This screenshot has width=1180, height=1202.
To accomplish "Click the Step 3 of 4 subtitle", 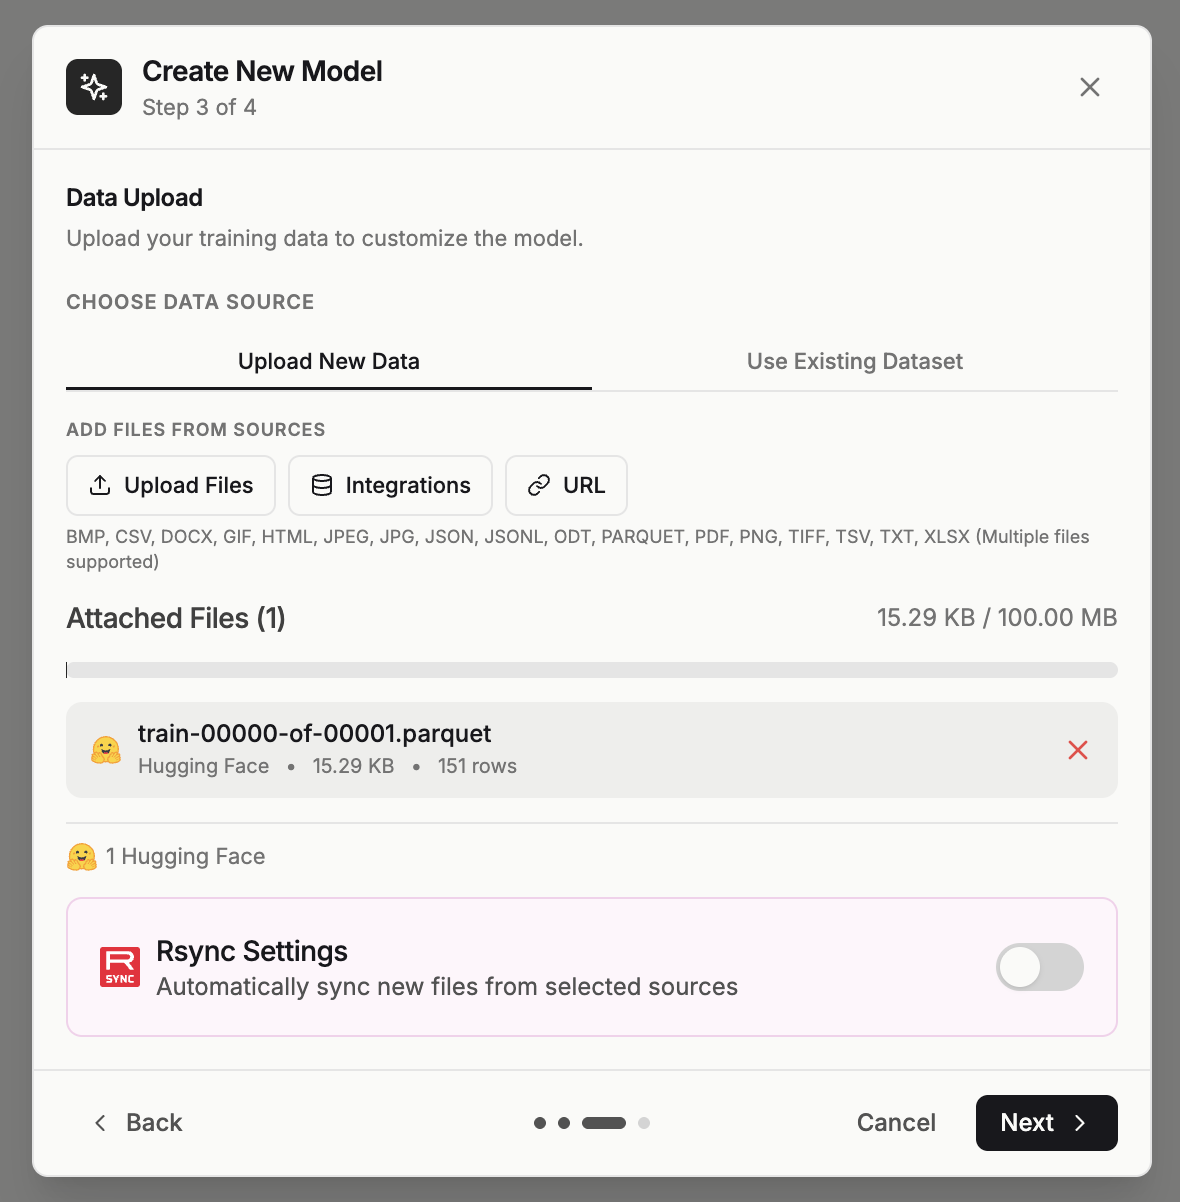I will (199, 107).
